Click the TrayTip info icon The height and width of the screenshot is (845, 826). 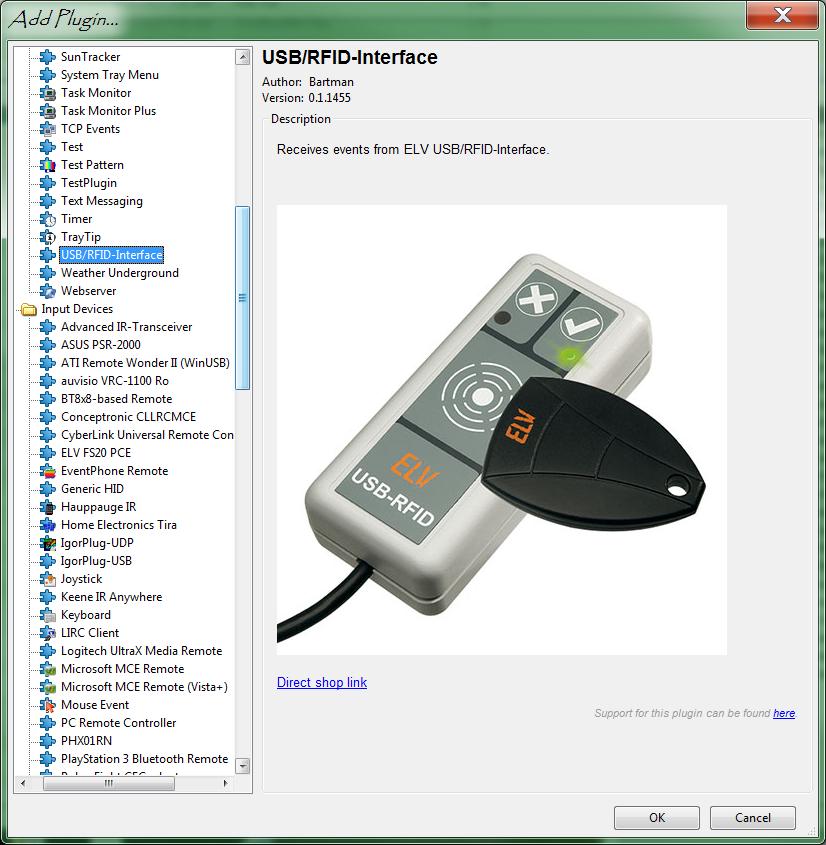pyautogui.click(x=48, y=237)
